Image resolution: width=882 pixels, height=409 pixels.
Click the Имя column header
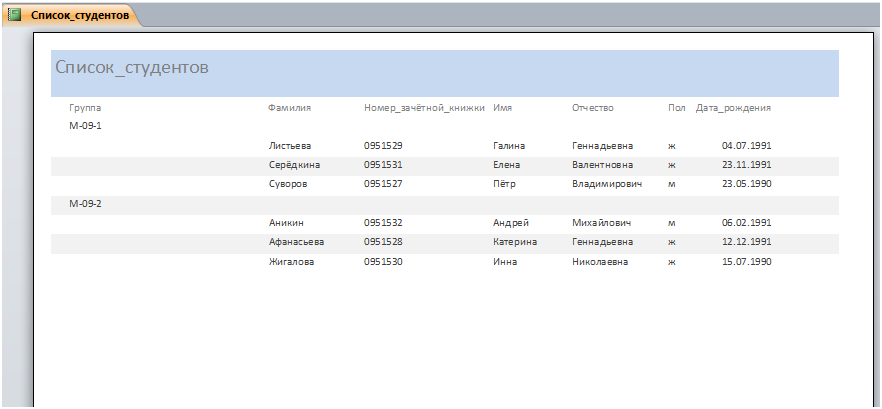(x=502, y=107)
